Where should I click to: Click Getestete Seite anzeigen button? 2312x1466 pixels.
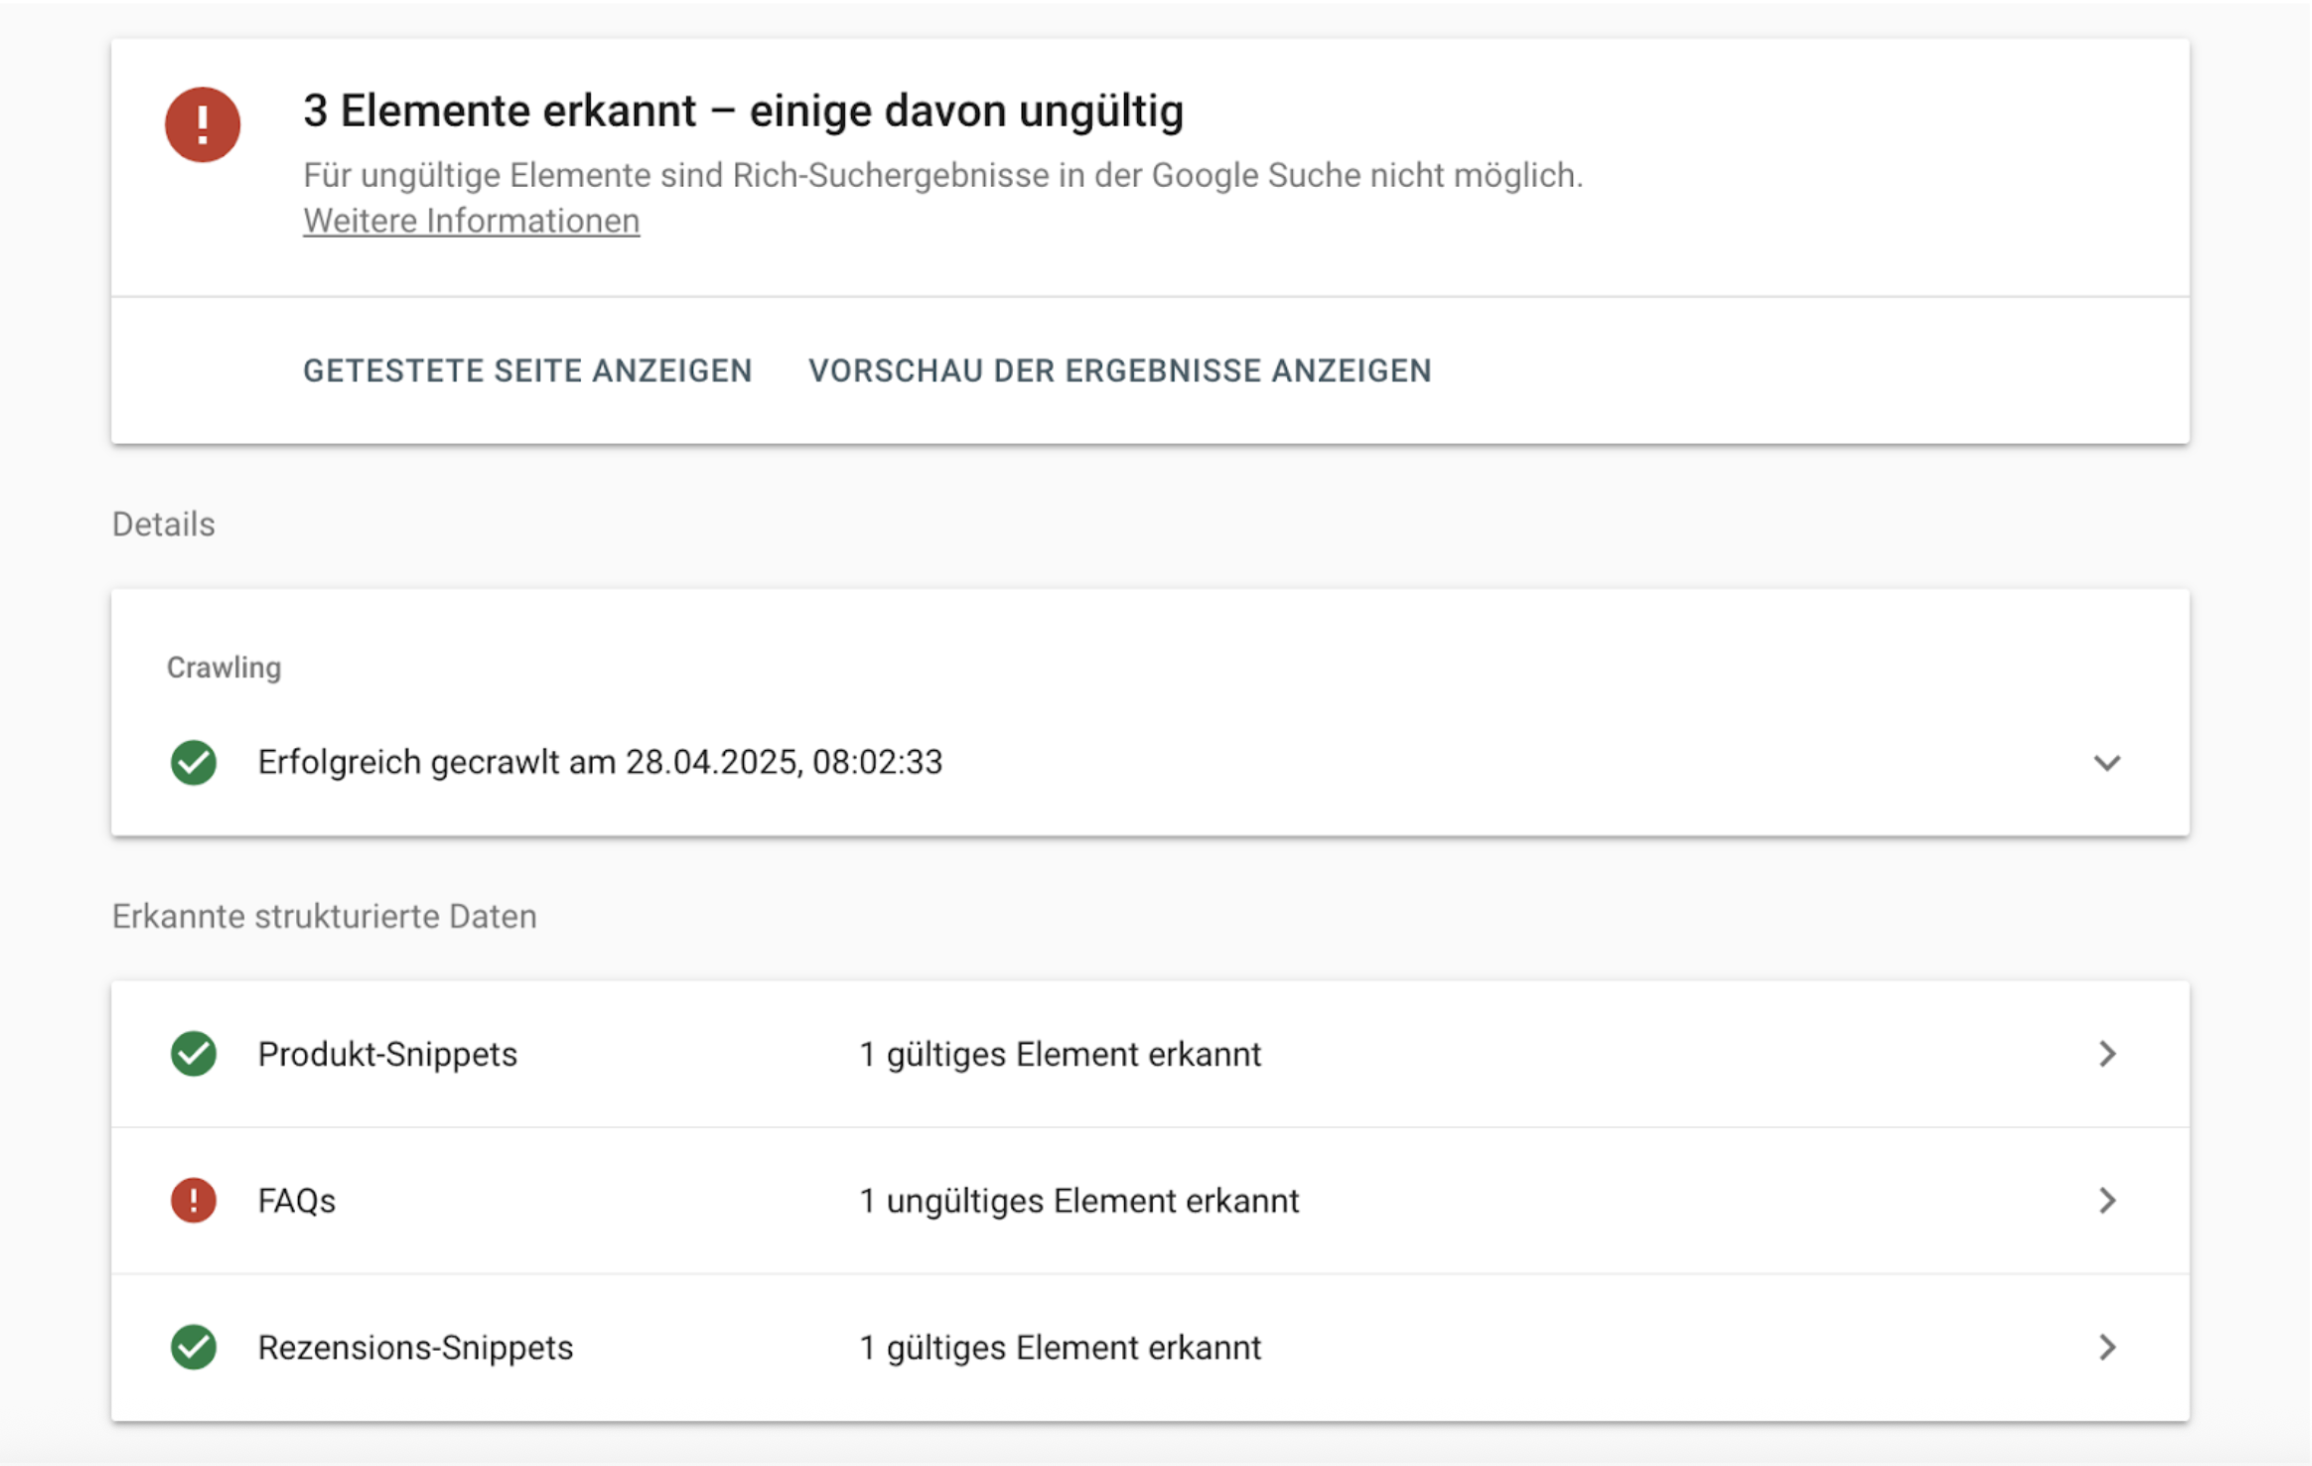527,371
